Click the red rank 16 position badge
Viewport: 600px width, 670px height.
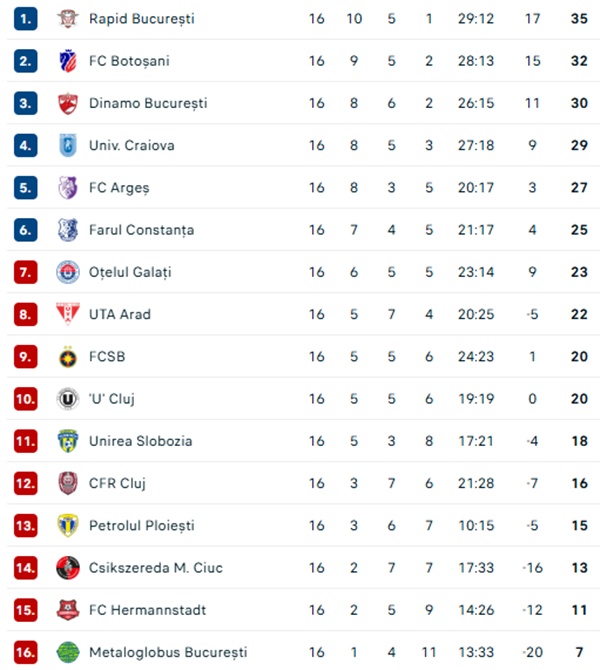pos(25,652)
